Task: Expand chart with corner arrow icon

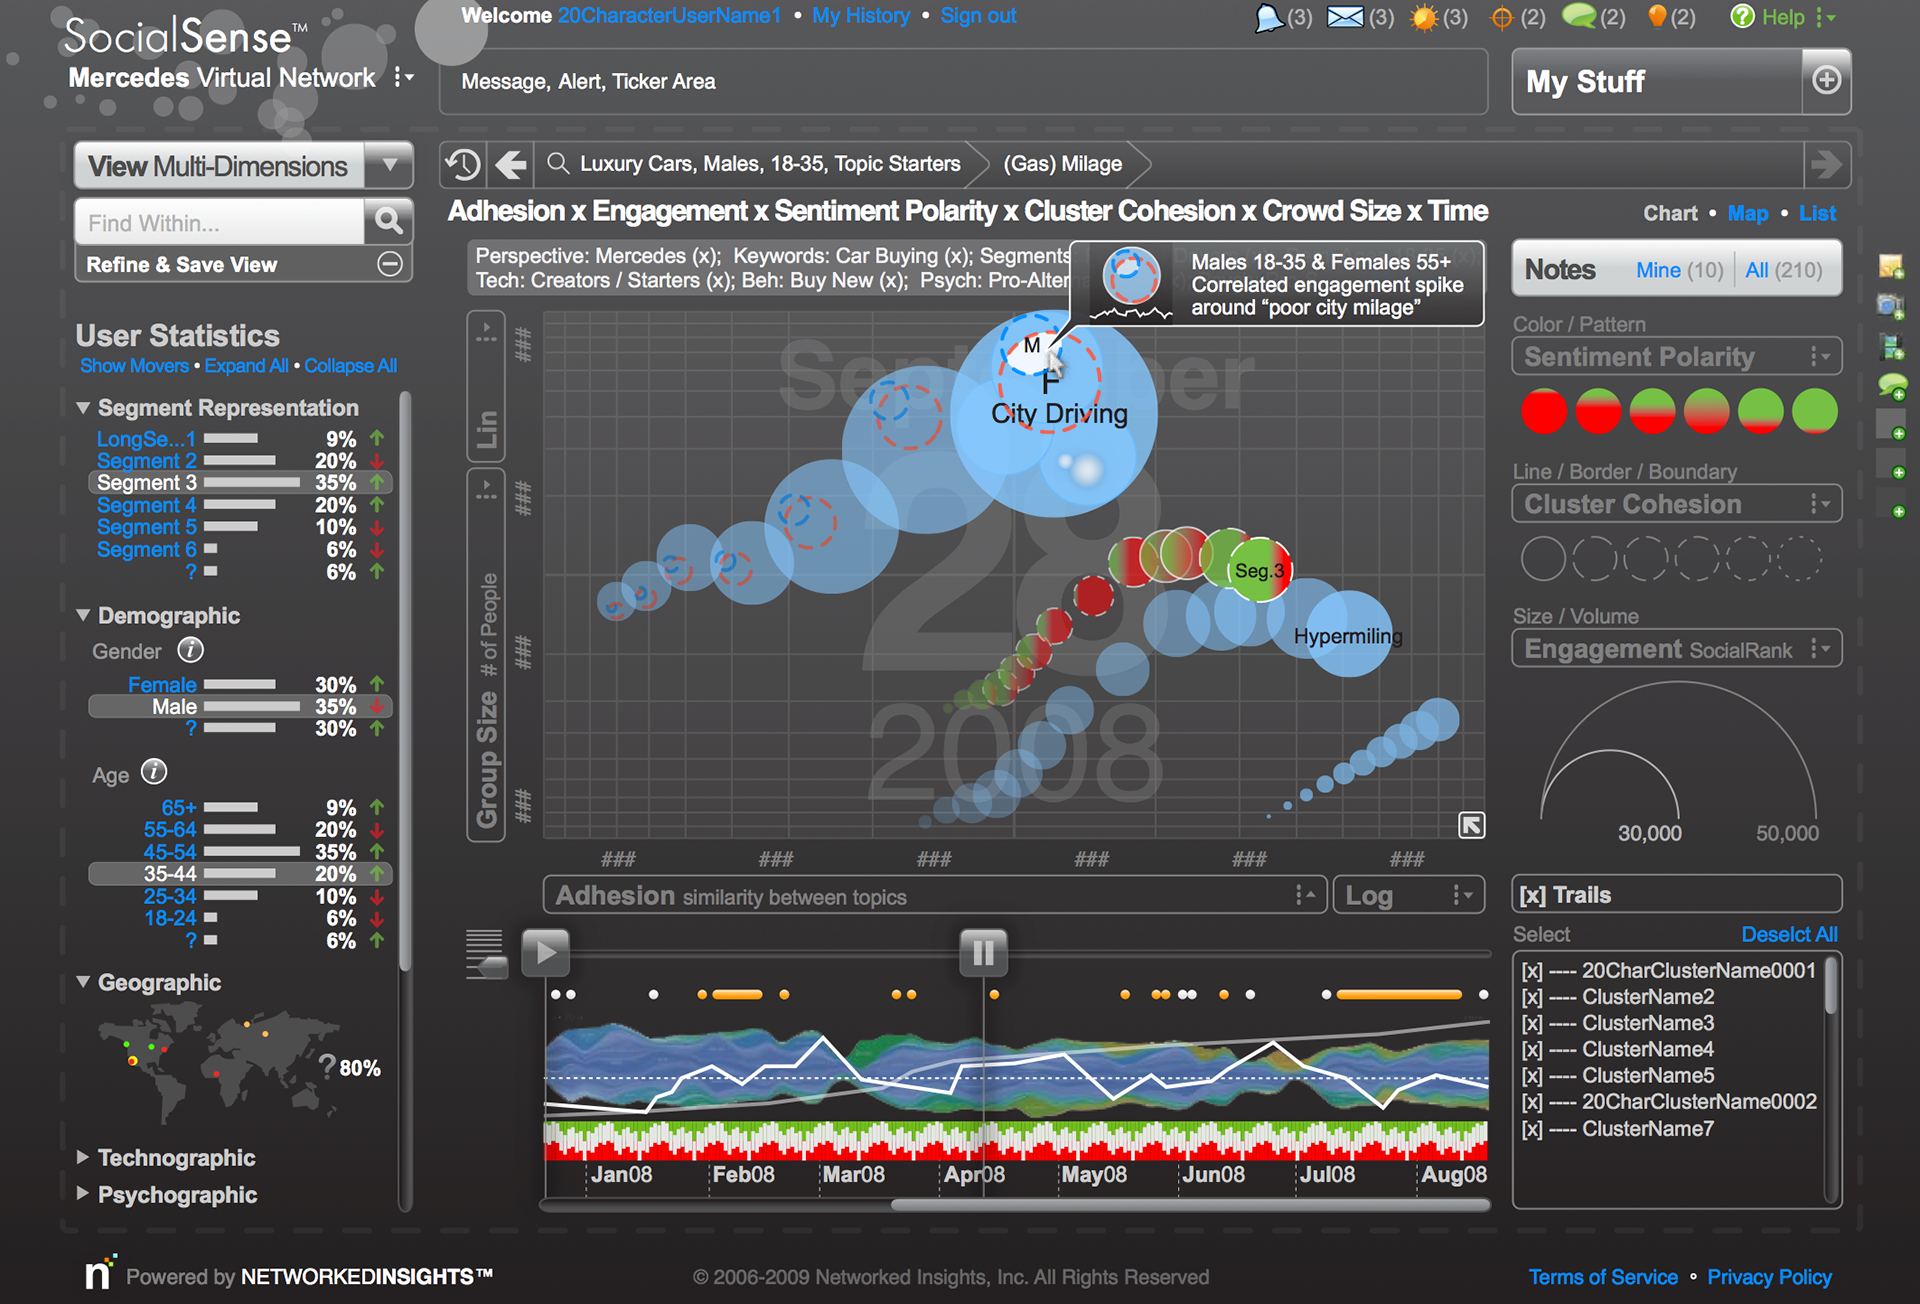Action: (1471, 825)
